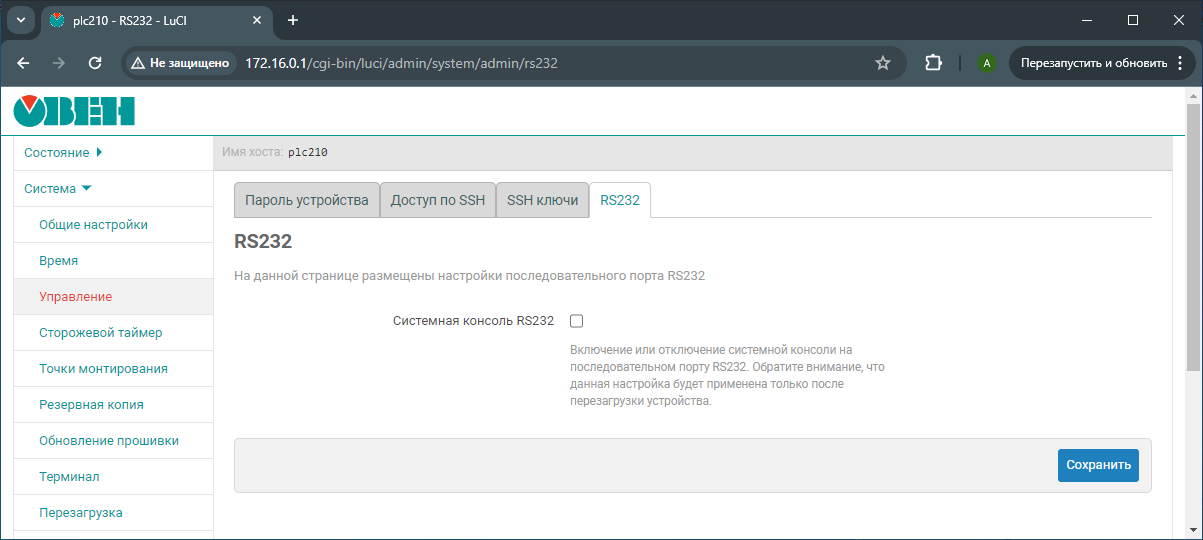Screen dimensions: 1203x540
Task: Navigate to Обновление прошивки page
Action: 108,441
